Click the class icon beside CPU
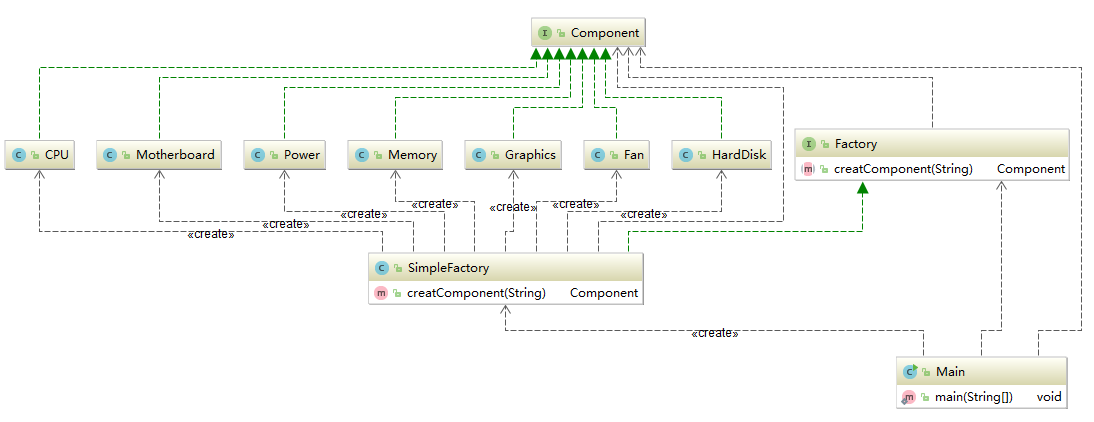 19,155
